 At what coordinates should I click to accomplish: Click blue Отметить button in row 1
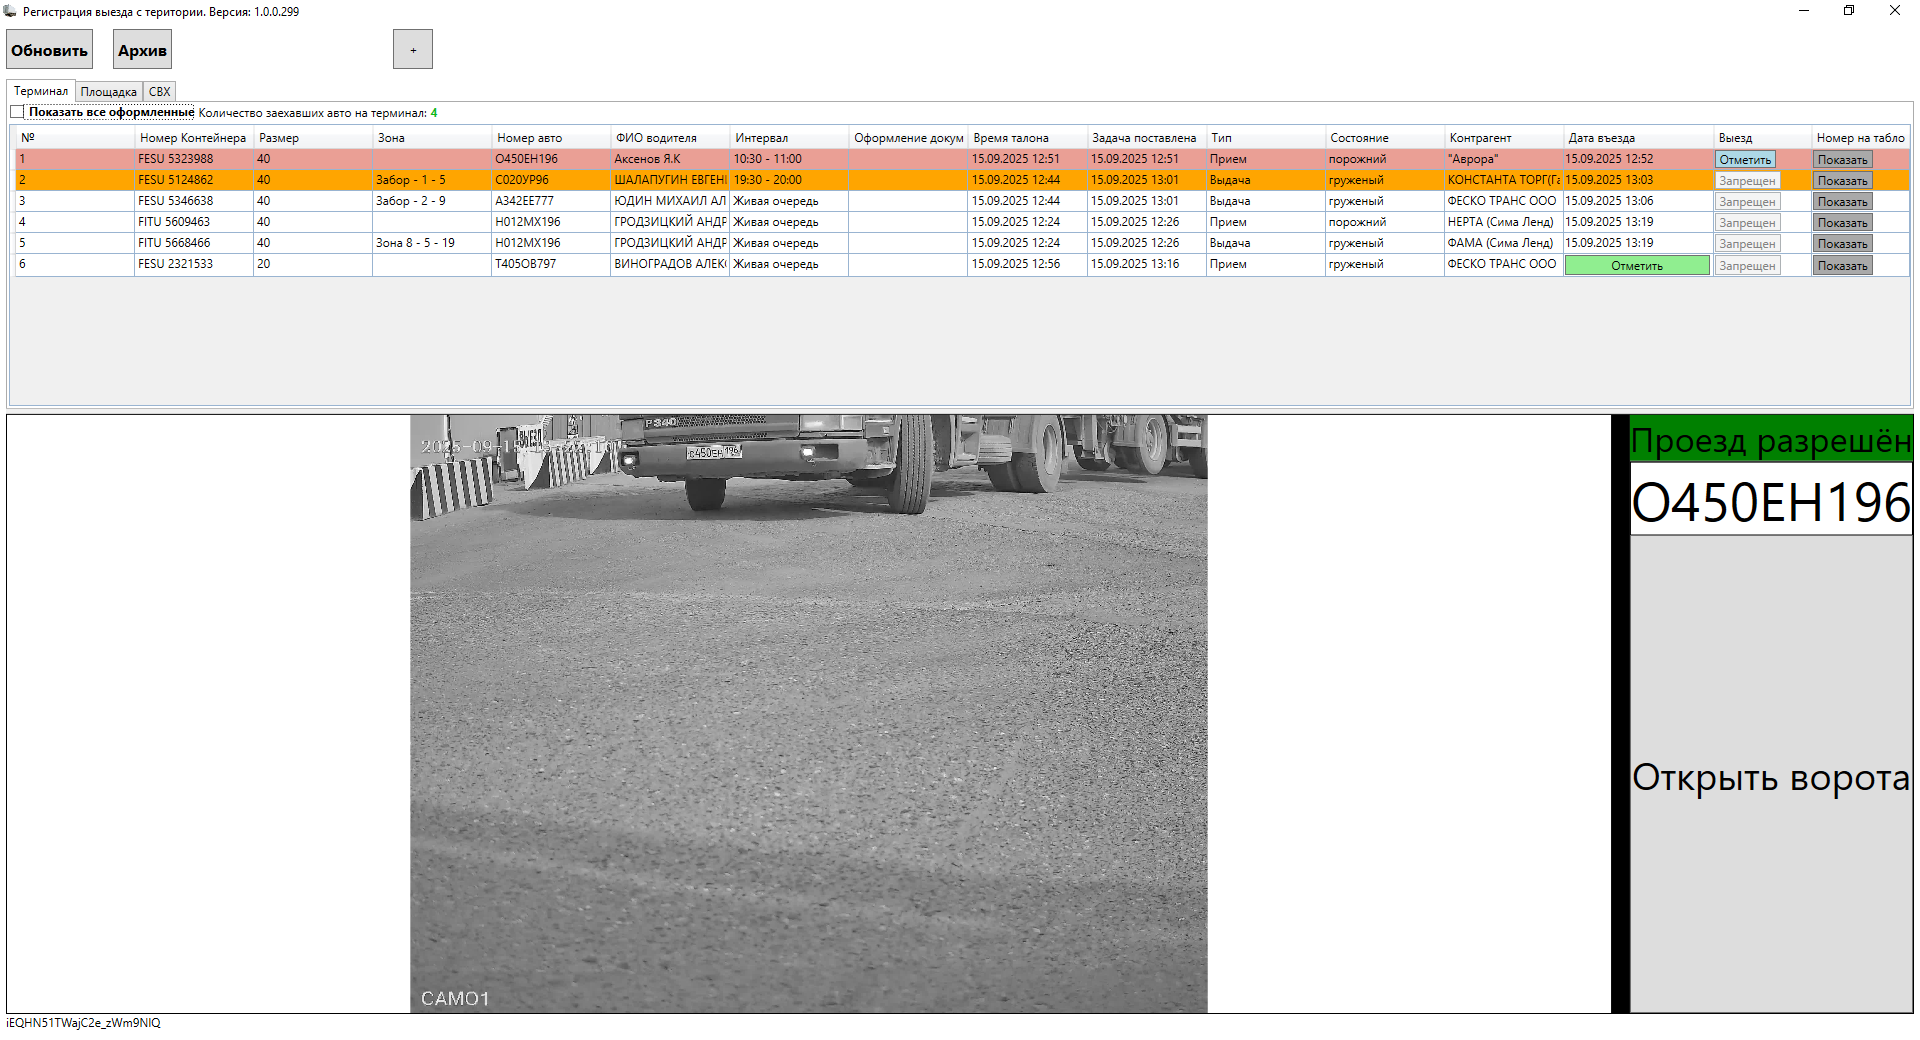1745,160
